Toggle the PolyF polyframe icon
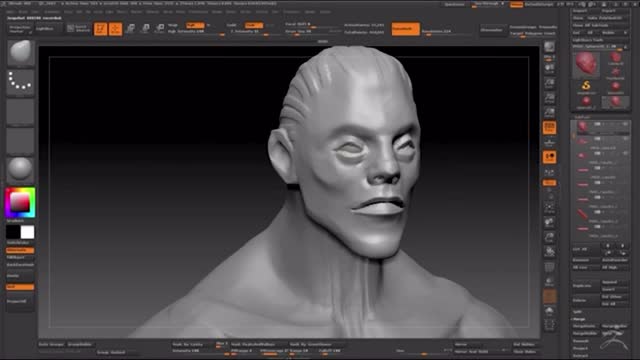This screenshot has width=640, height=360. (549, 268)
